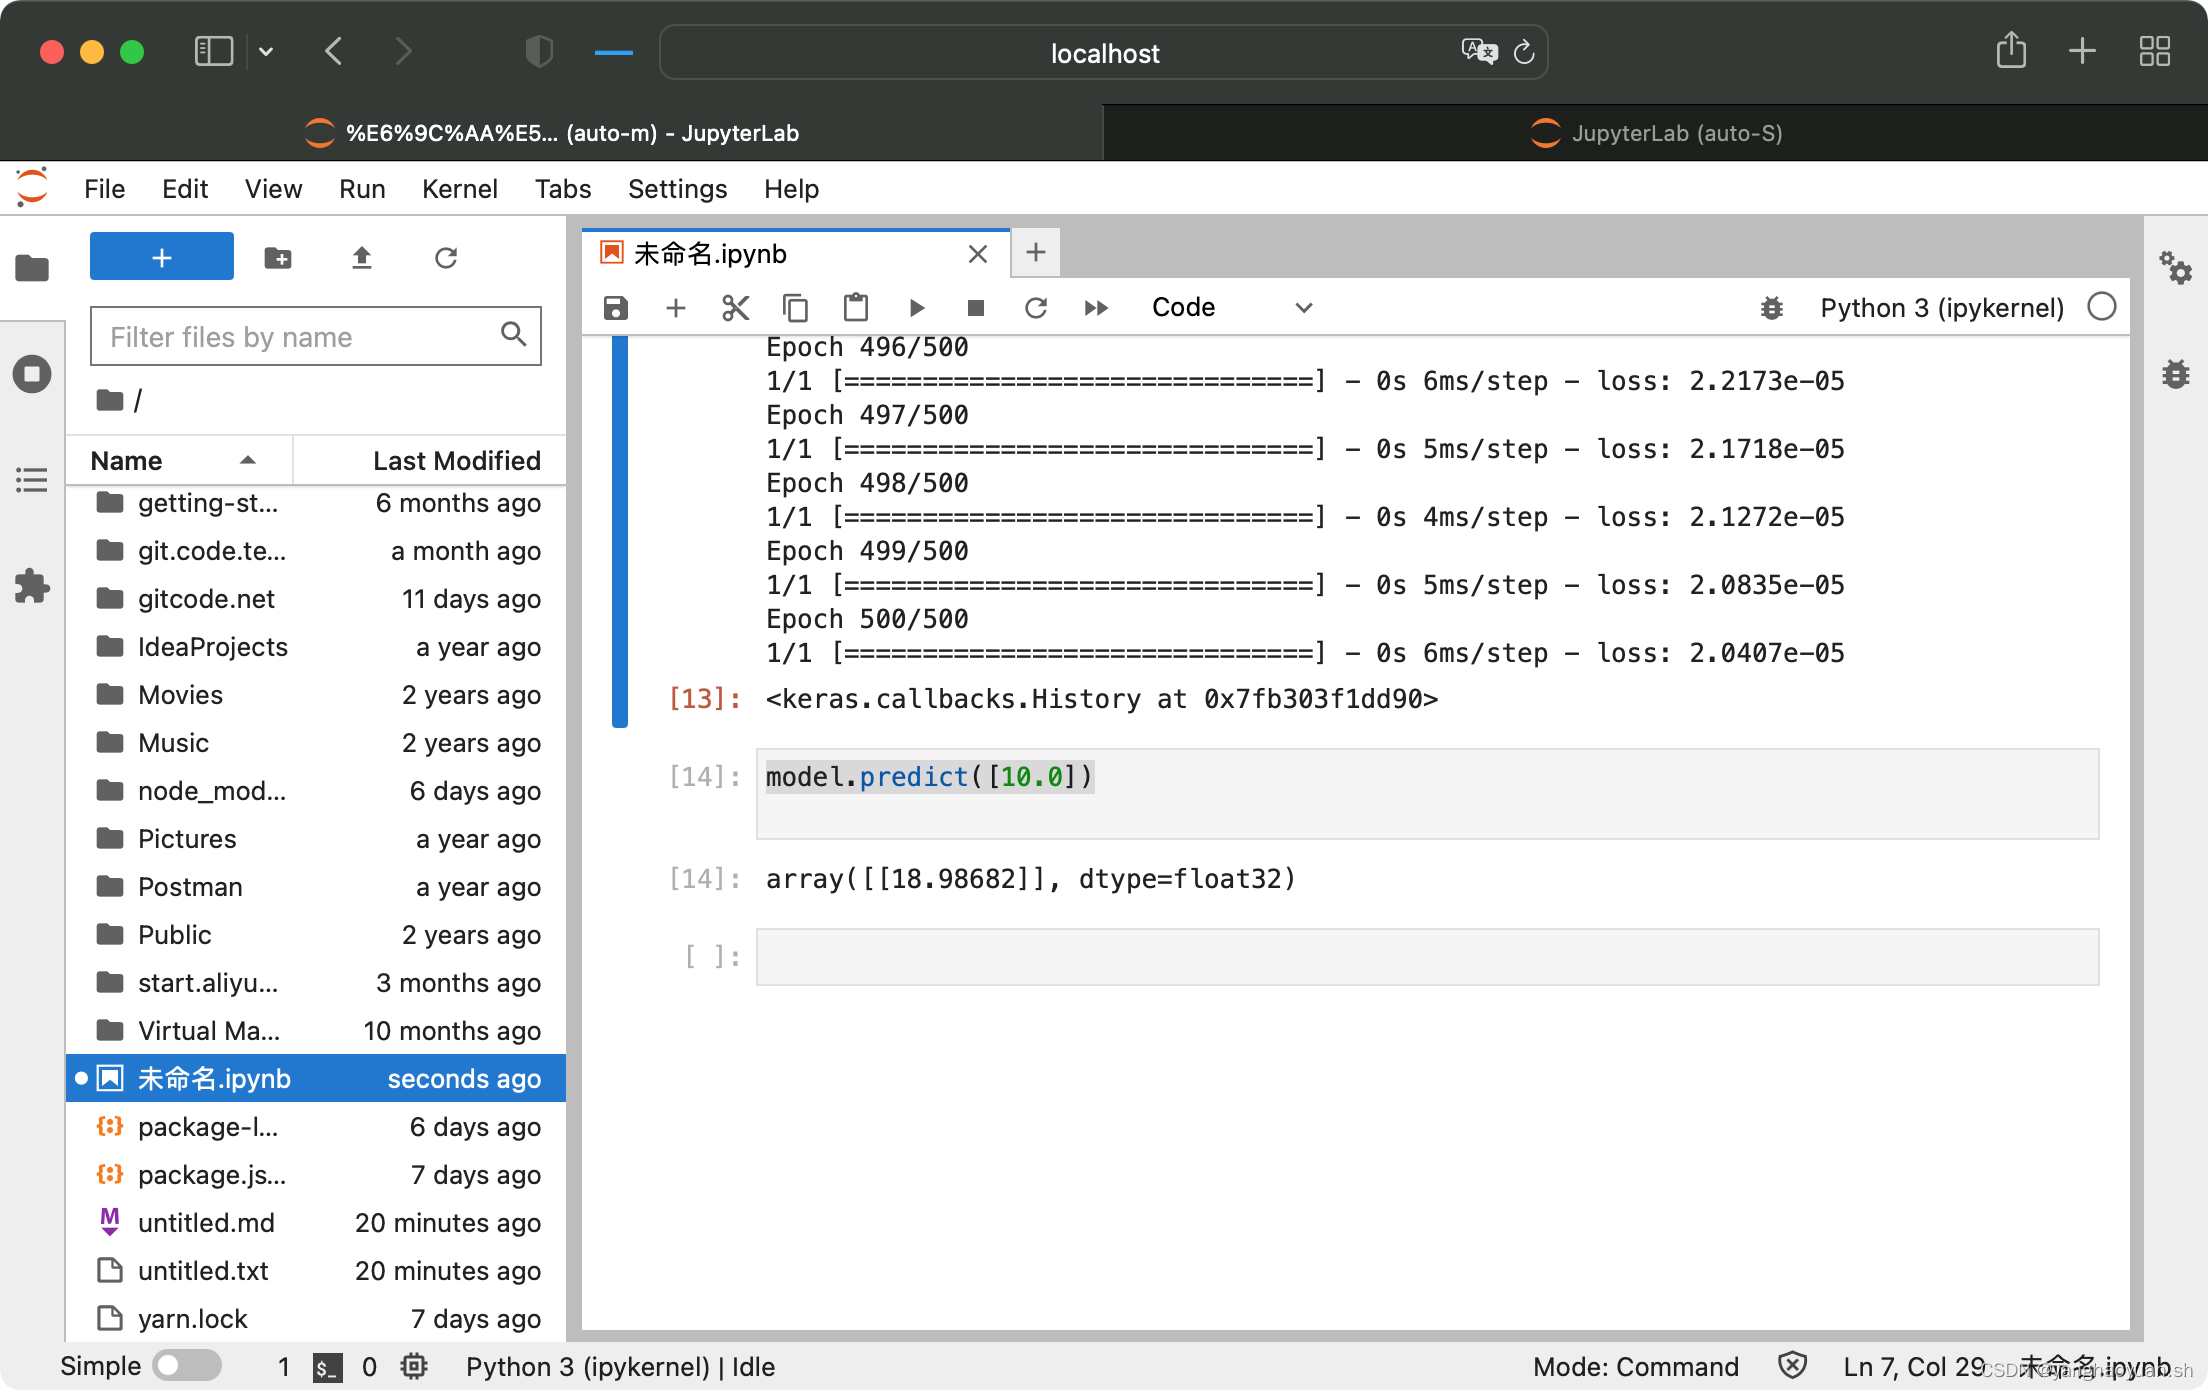Open Safari tab overview grid
2208x1390 pixels.
(x=2155, y=51)
